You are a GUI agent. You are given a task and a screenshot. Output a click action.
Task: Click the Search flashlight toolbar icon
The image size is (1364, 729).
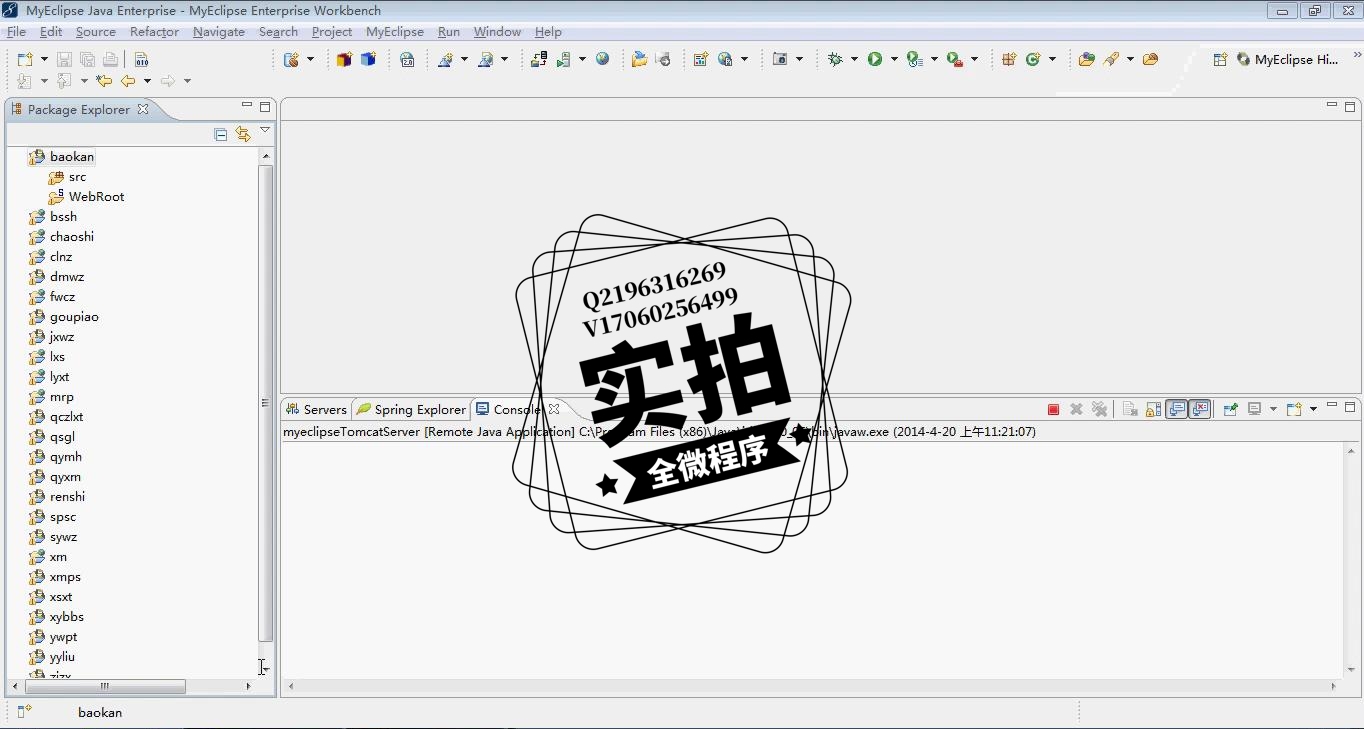pyautogui.click(x=1111, y=59)
